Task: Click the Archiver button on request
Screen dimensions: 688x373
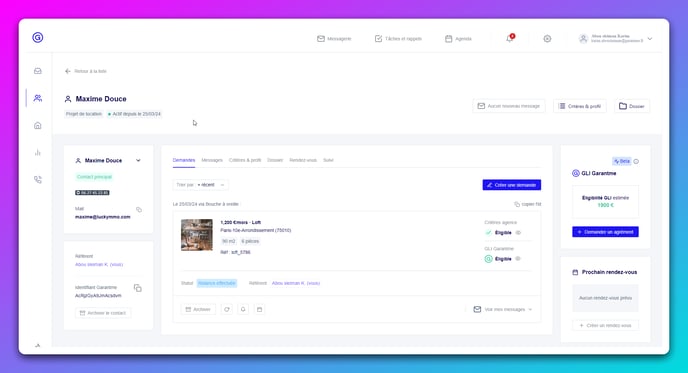Action: 198,309
